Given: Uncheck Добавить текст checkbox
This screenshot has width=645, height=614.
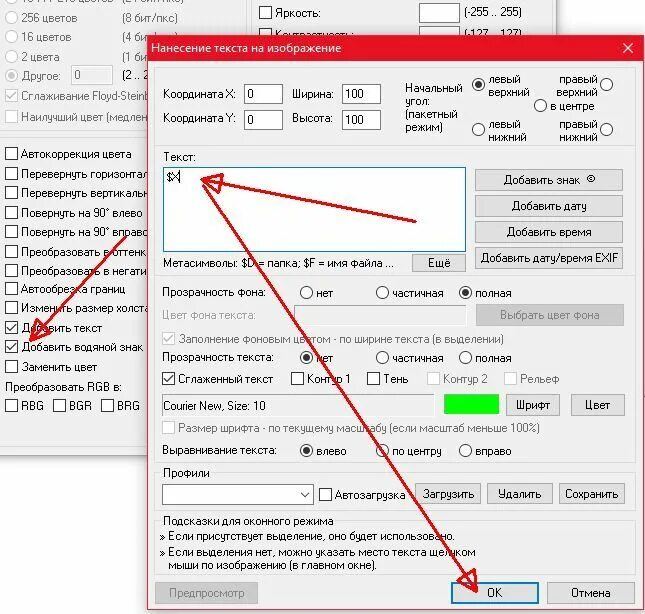Looking at the screenshot, I should click(x=11, y=328).
